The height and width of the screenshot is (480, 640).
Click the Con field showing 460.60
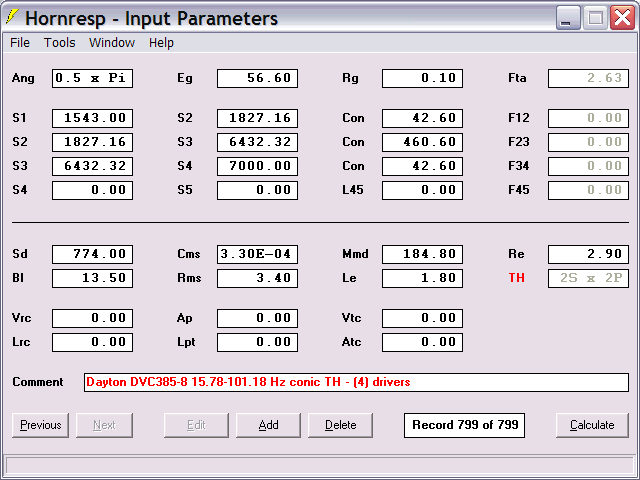click(x=422, y=142)
